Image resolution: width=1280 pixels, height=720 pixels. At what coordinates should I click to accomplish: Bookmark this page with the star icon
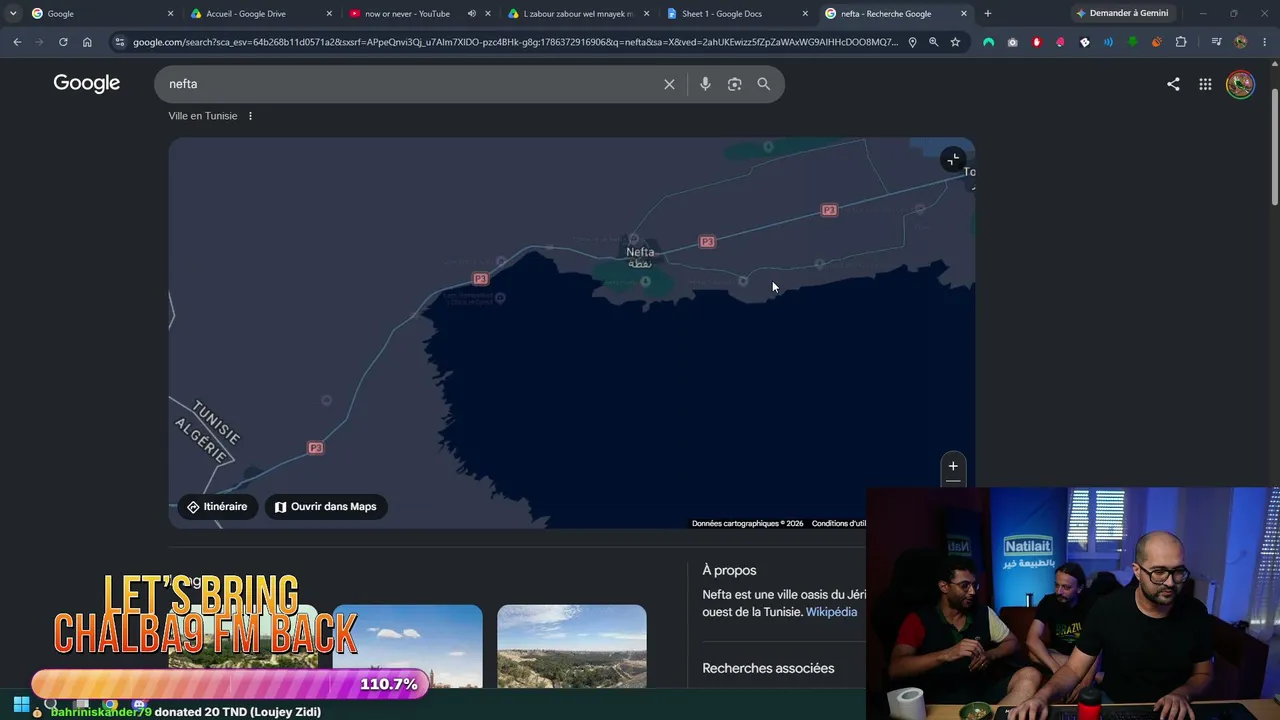955,42
